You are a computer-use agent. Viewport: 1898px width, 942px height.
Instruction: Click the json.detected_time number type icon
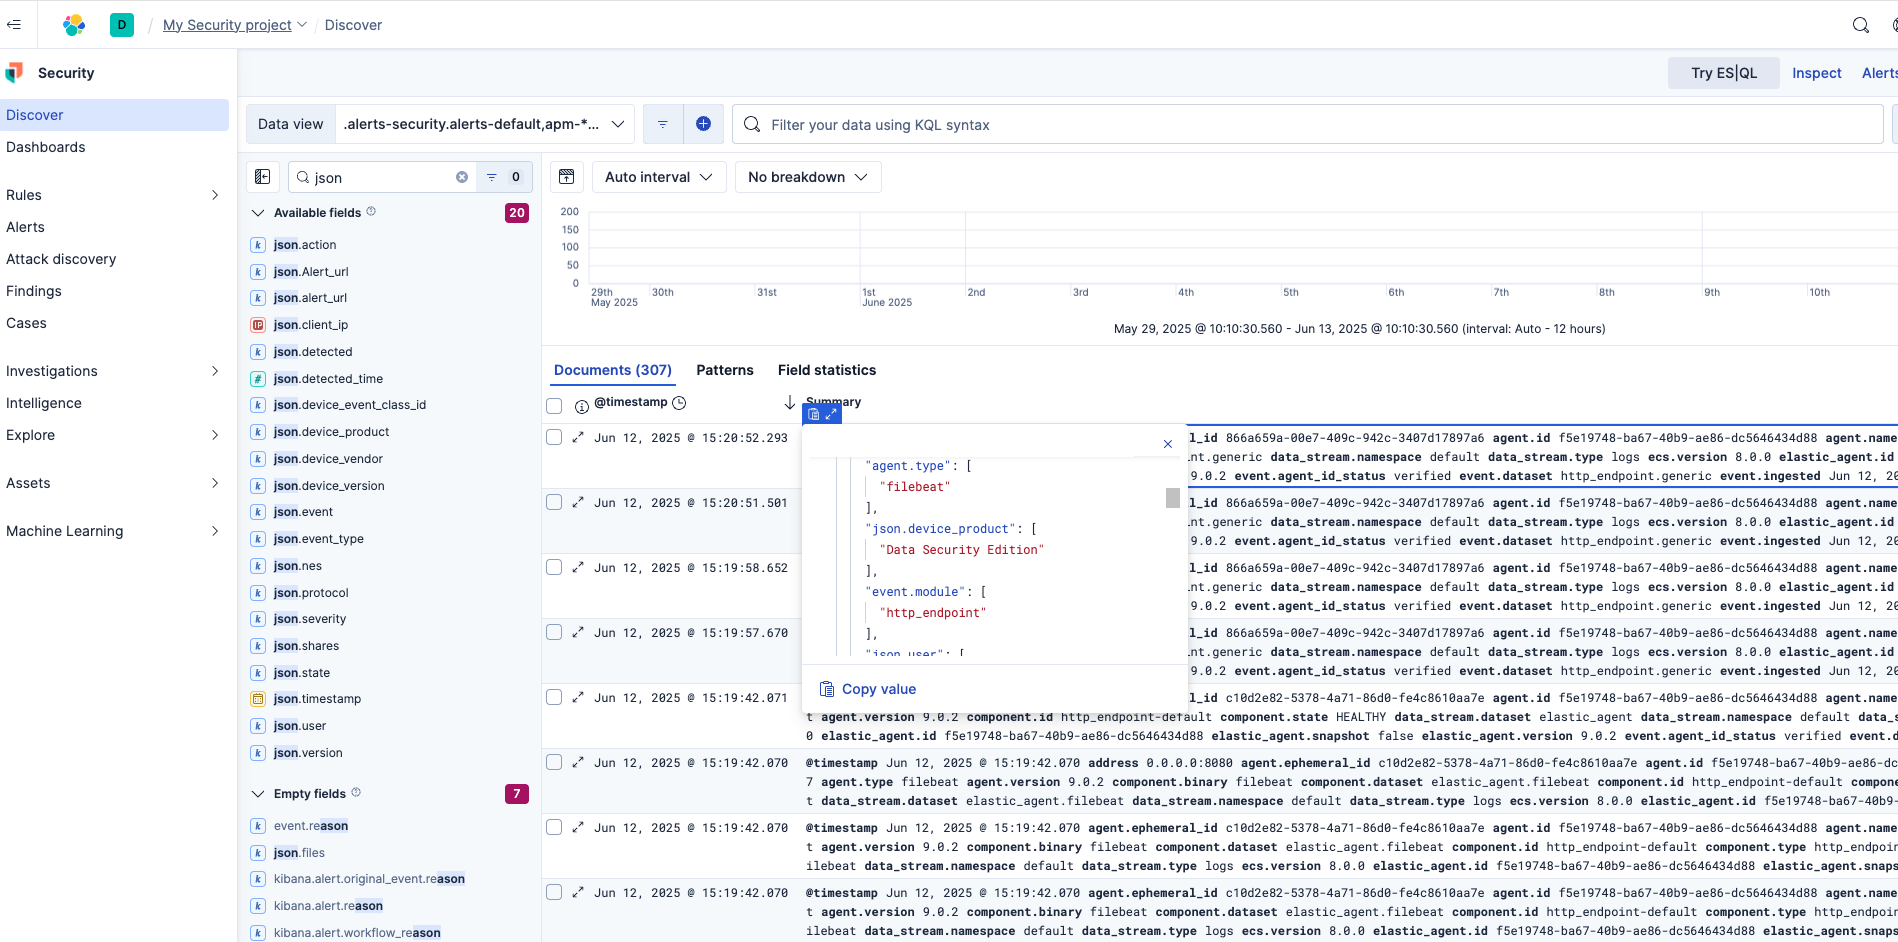(x=258, y=379)
